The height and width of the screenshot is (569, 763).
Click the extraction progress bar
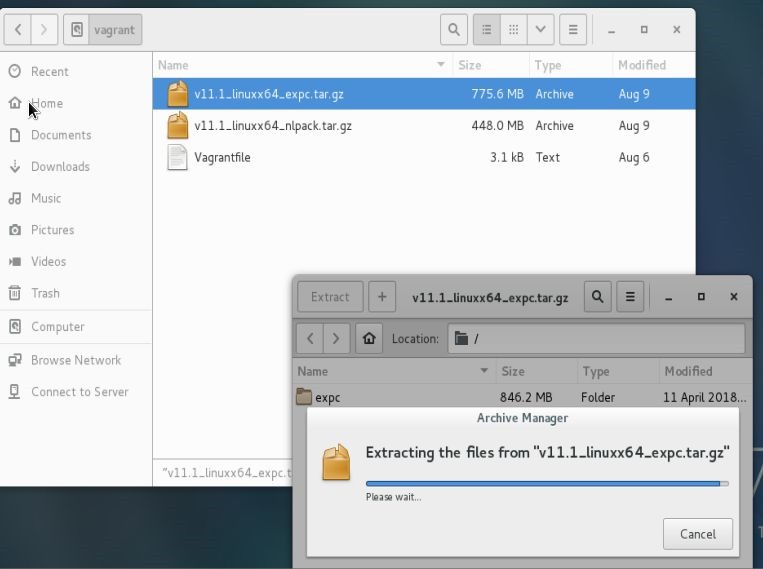(546, 483)
